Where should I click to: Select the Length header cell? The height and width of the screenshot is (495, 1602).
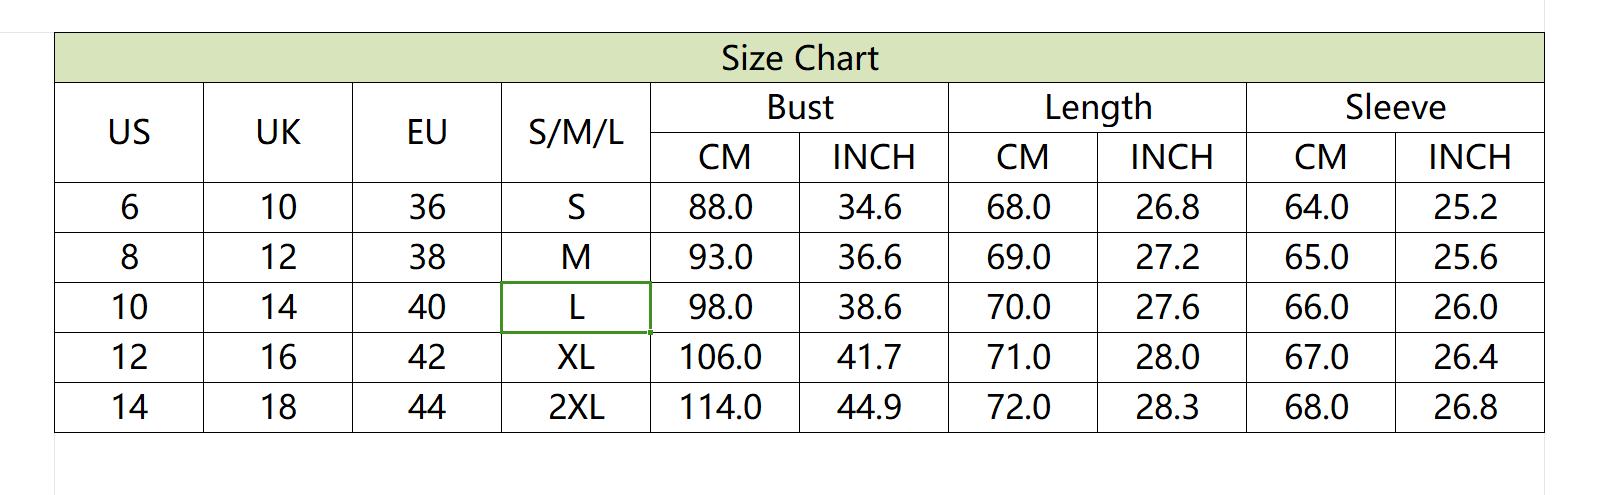(x=1097, y=107)
